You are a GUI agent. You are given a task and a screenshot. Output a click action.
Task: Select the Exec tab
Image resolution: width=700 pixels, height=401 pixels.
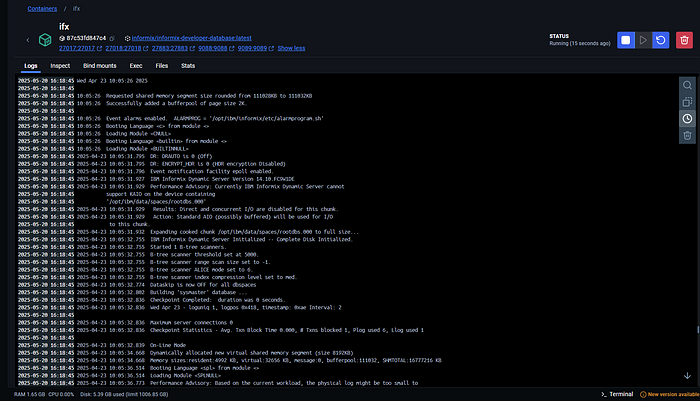click(x=138, y=66)
